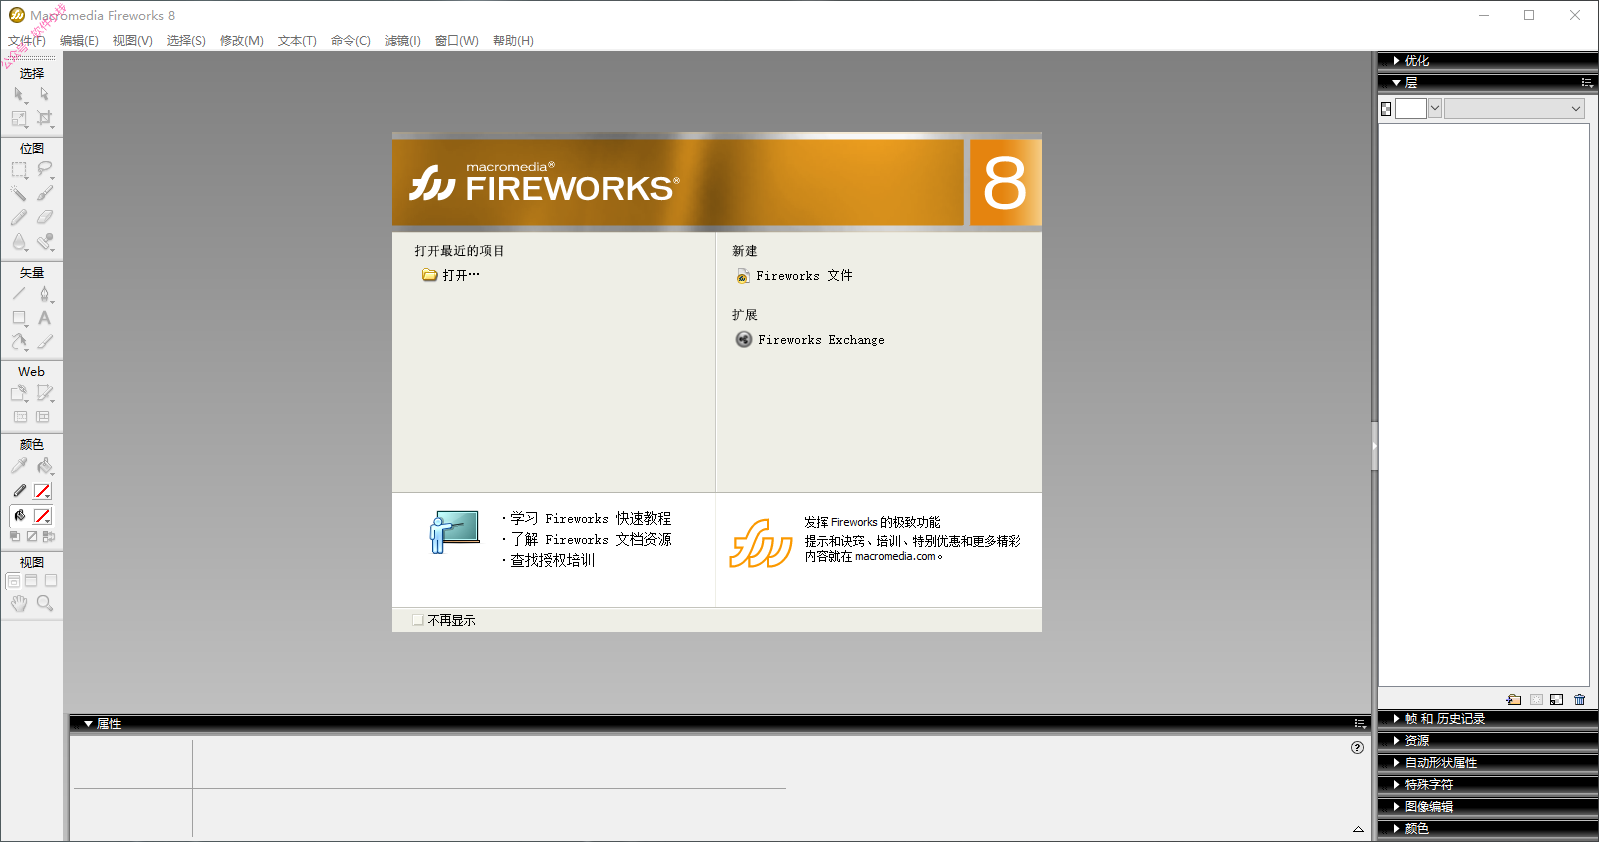This screenshot has height=842, width=1599.
Task: Select the Rectangle Hotspot tool
Action: click(19, 393)
